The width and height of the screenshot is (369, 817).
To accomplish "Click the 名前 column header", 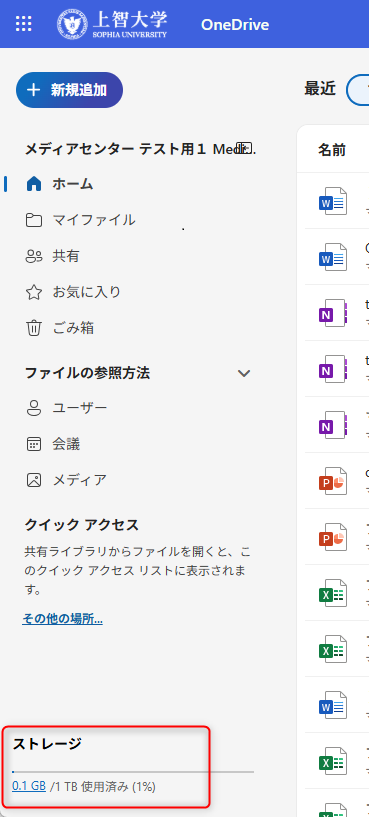I will (332, 150).
